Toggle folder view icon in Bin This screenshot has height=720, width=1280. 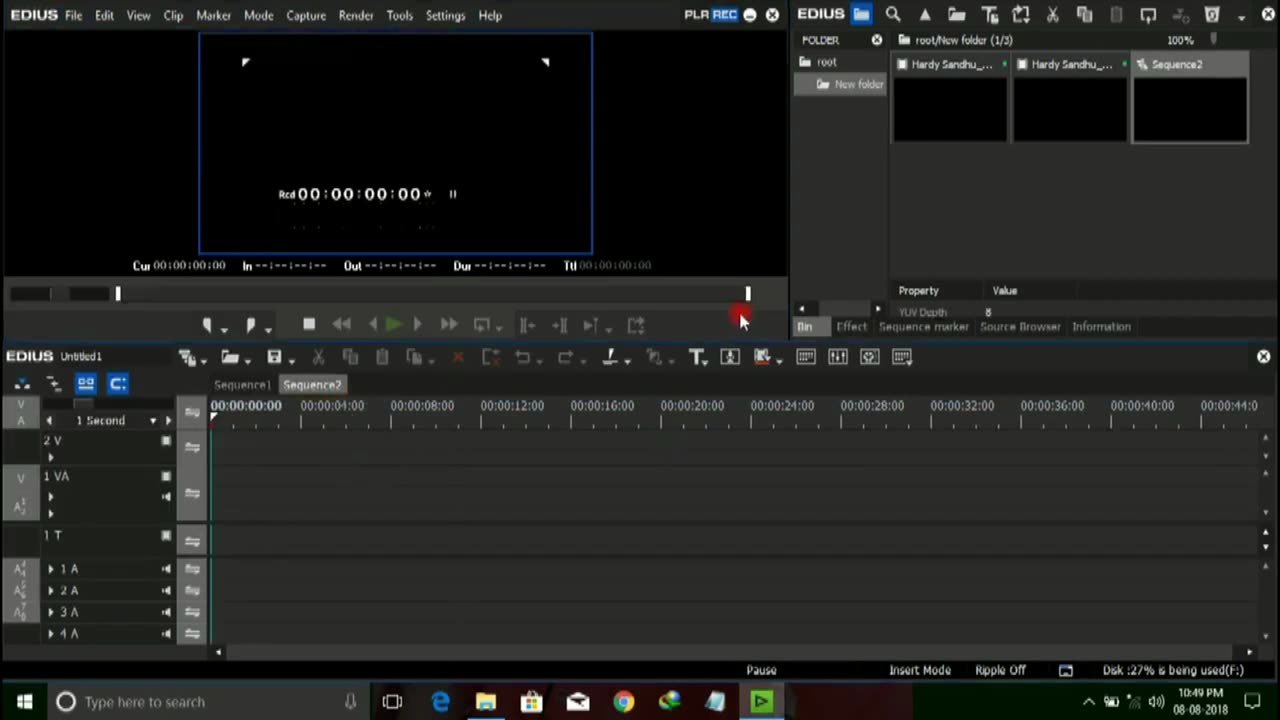coord(861,15)
